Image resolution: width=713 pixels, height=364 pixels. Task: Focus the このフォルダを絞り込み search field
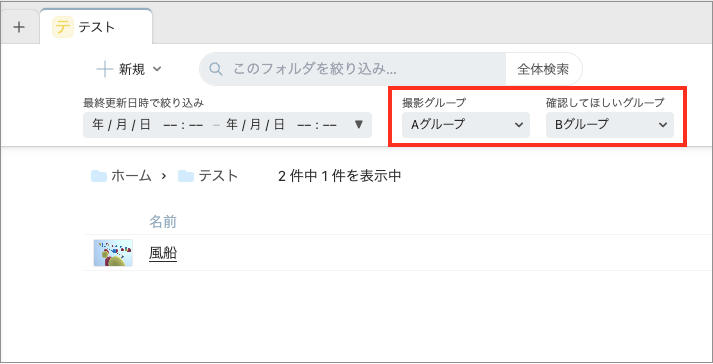coord(352,69)
